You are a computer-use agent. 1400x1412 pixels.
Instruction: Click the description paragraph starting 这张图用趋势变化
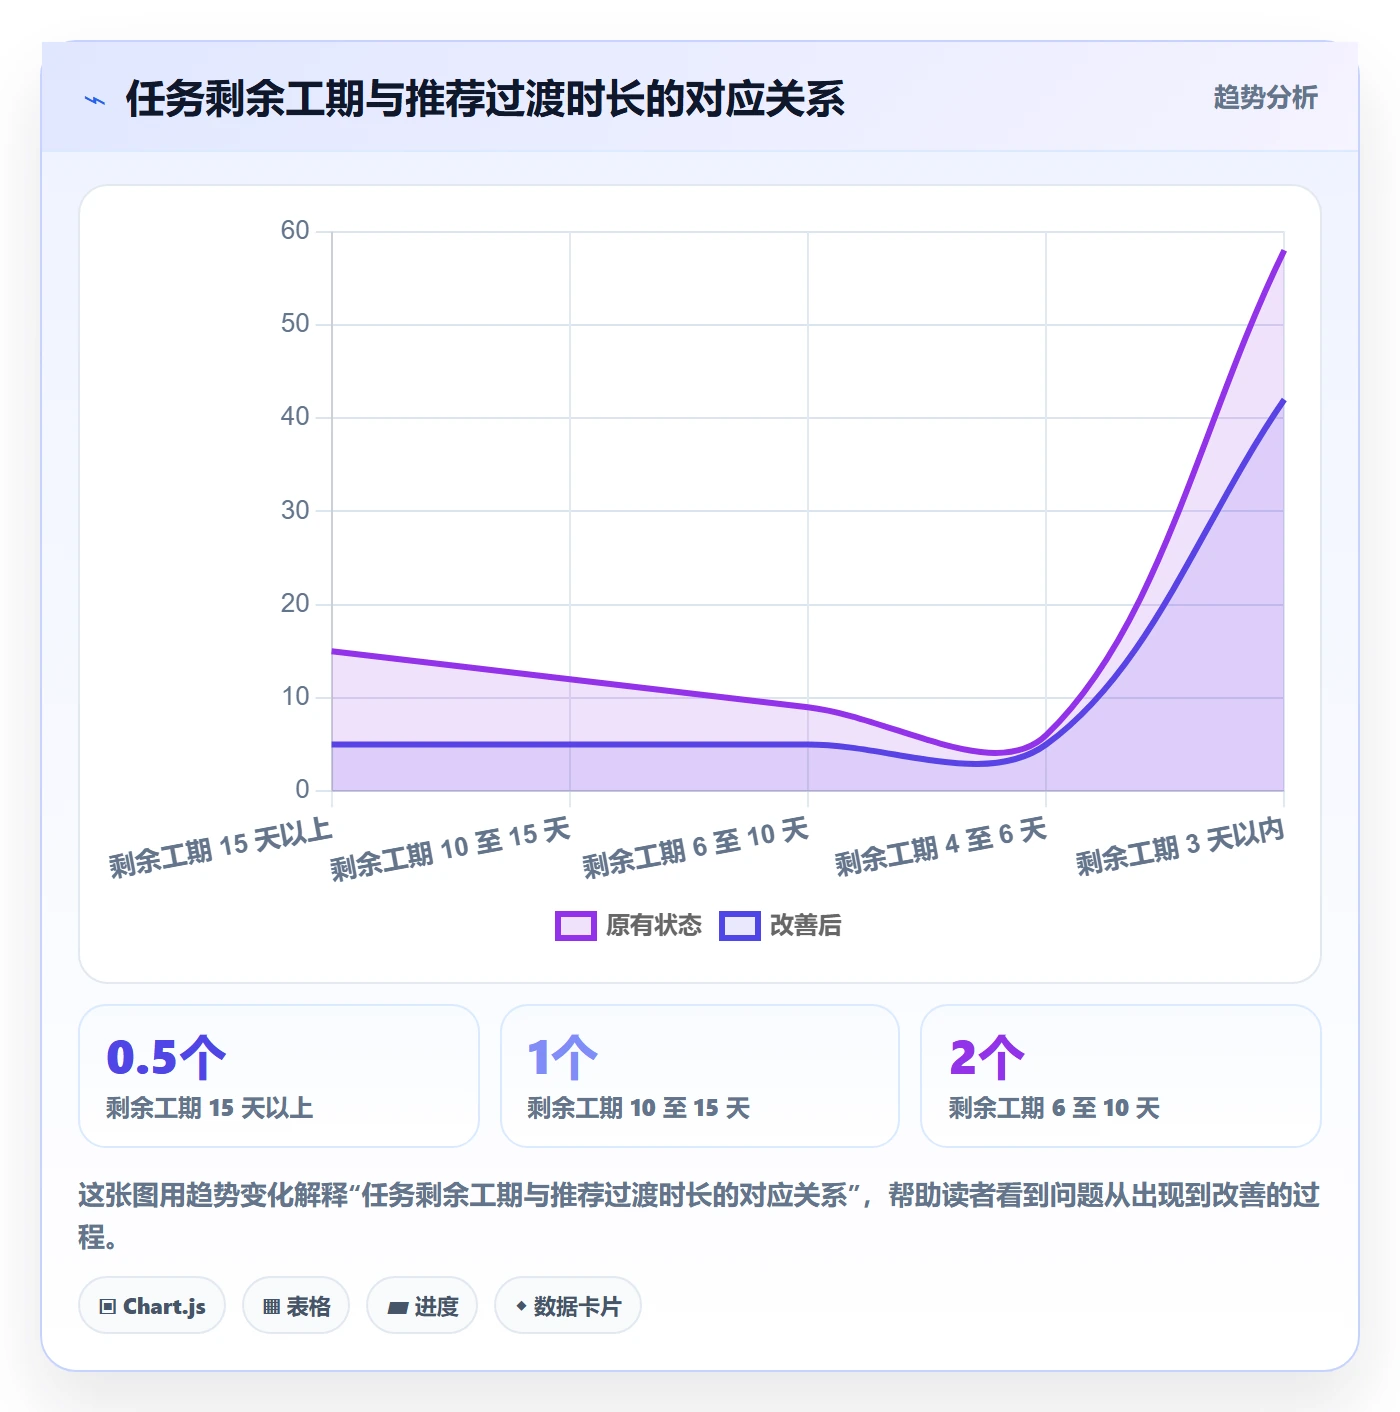point(699,1215)
